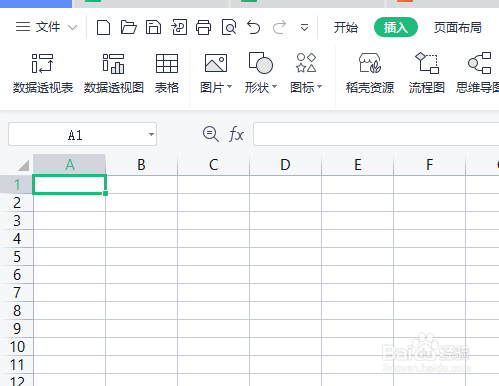Click the zoom magnifier beside fx
499x386 pixels.
pos(211,134)
